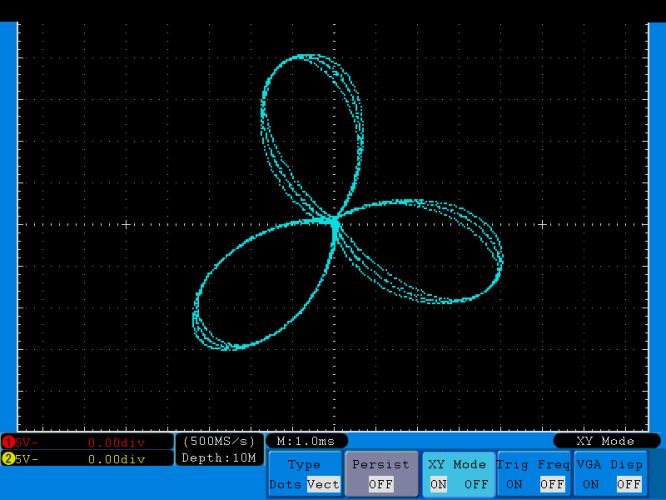The image size is (666, 500).
Task: Set Trig Freq to OFF
Action: pos(552,484)
